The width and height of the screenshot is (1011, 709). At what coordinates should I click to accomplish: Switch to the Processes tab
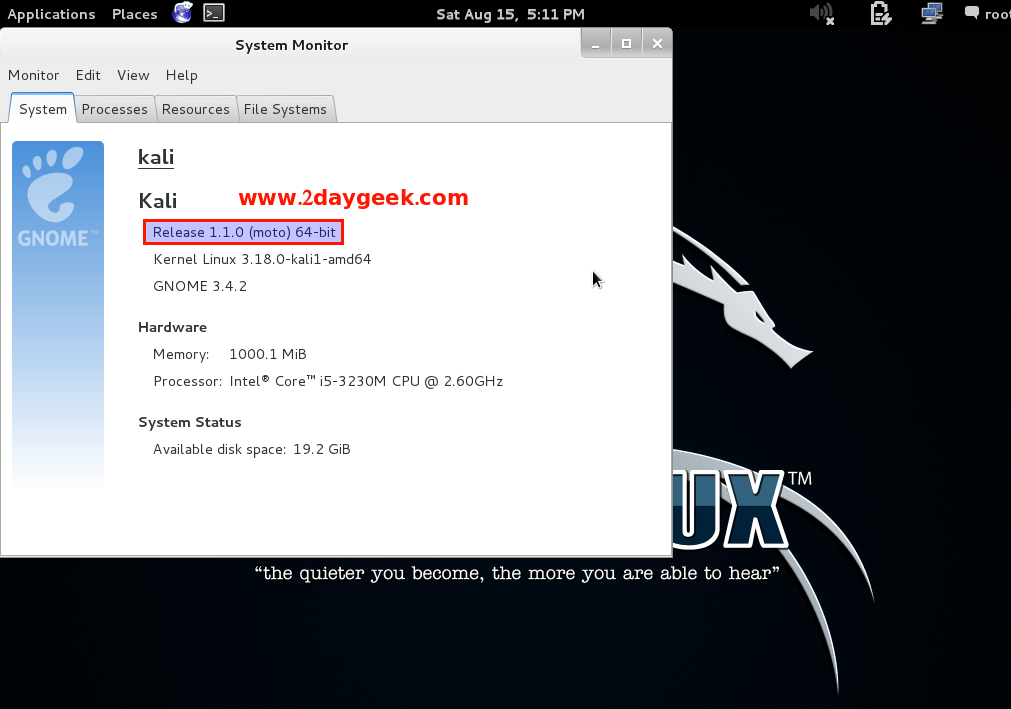pos(115,109)
